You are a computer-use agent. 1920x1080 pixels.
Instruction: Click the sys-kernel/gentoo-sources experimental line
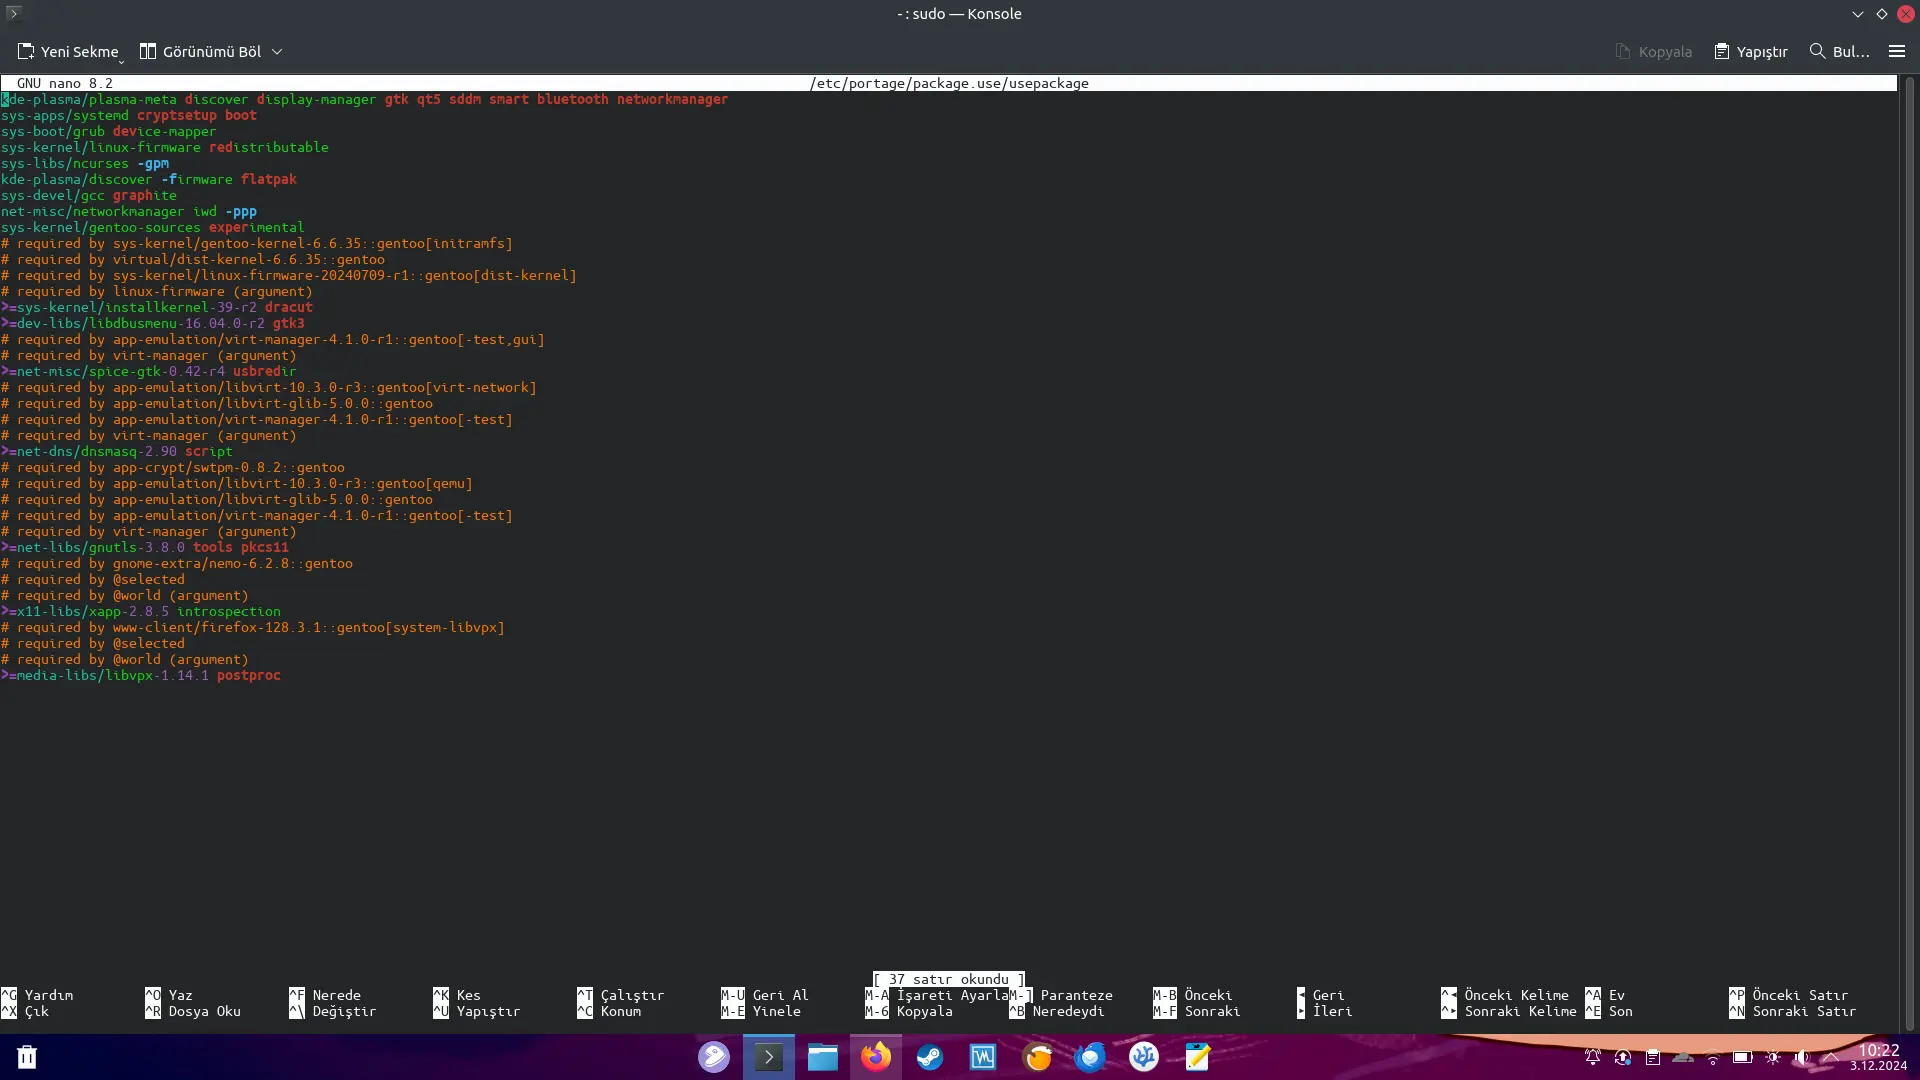tap(153, 227)
